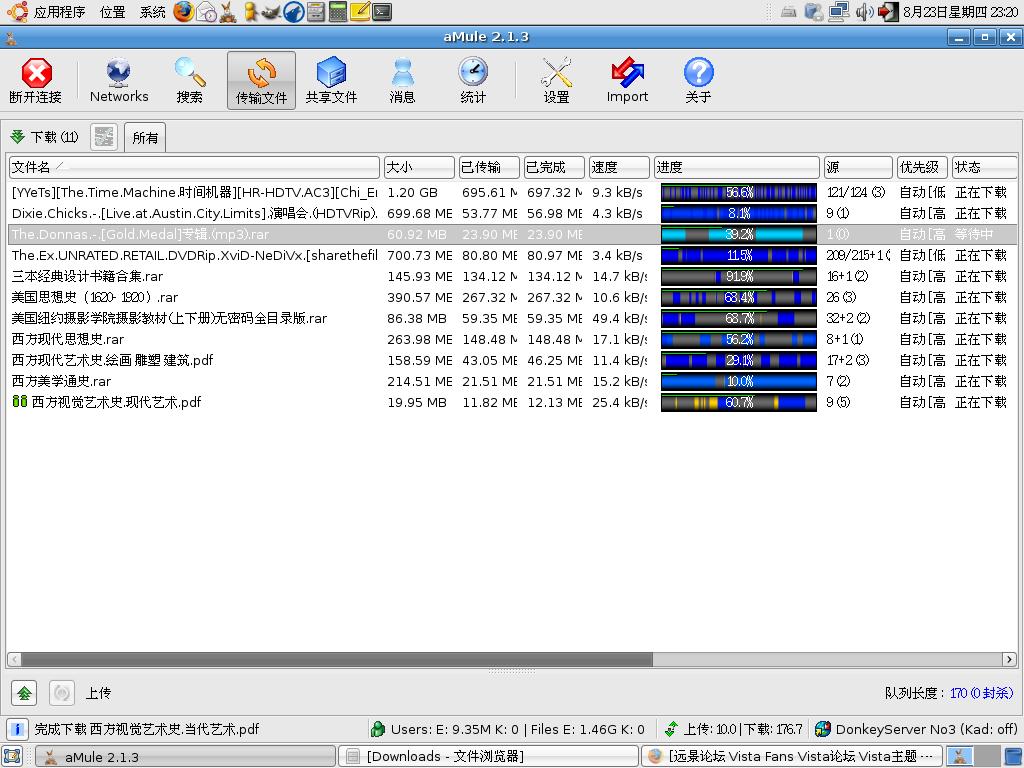
Task: Launch Firefox from the top panel
Action: point(184,11)
